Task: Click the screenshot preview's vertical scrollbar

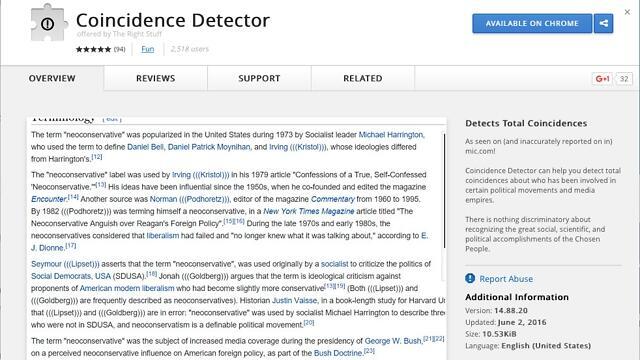Action: 444,192
